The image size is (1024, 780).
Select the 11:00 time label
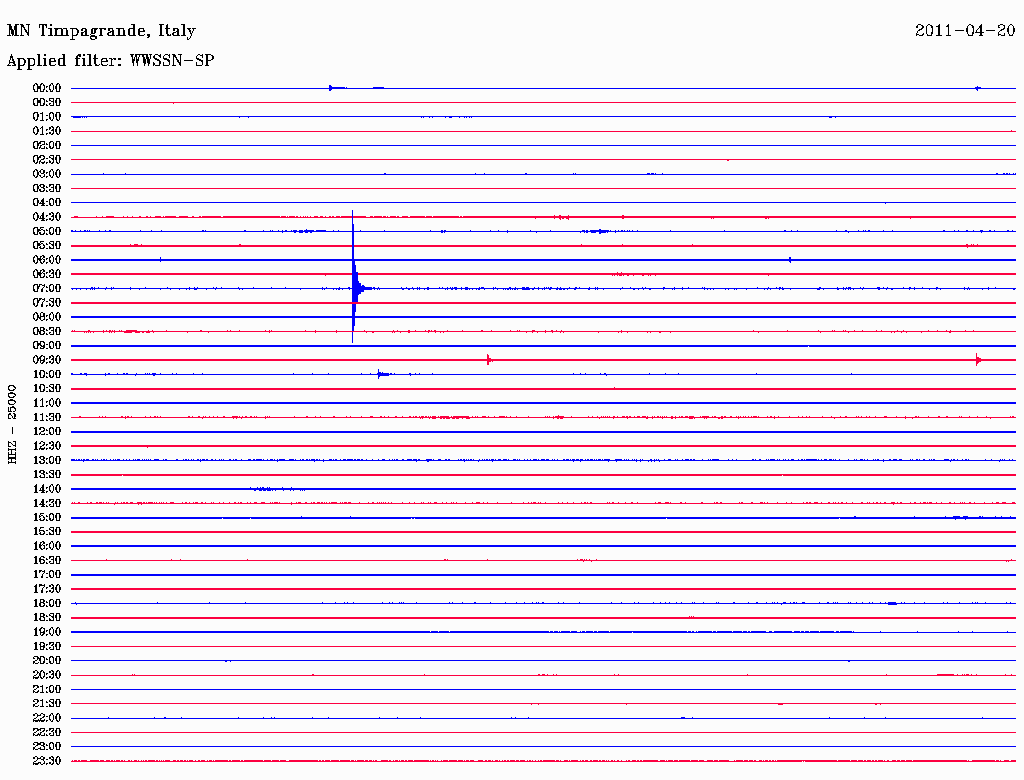coord(47,403)
